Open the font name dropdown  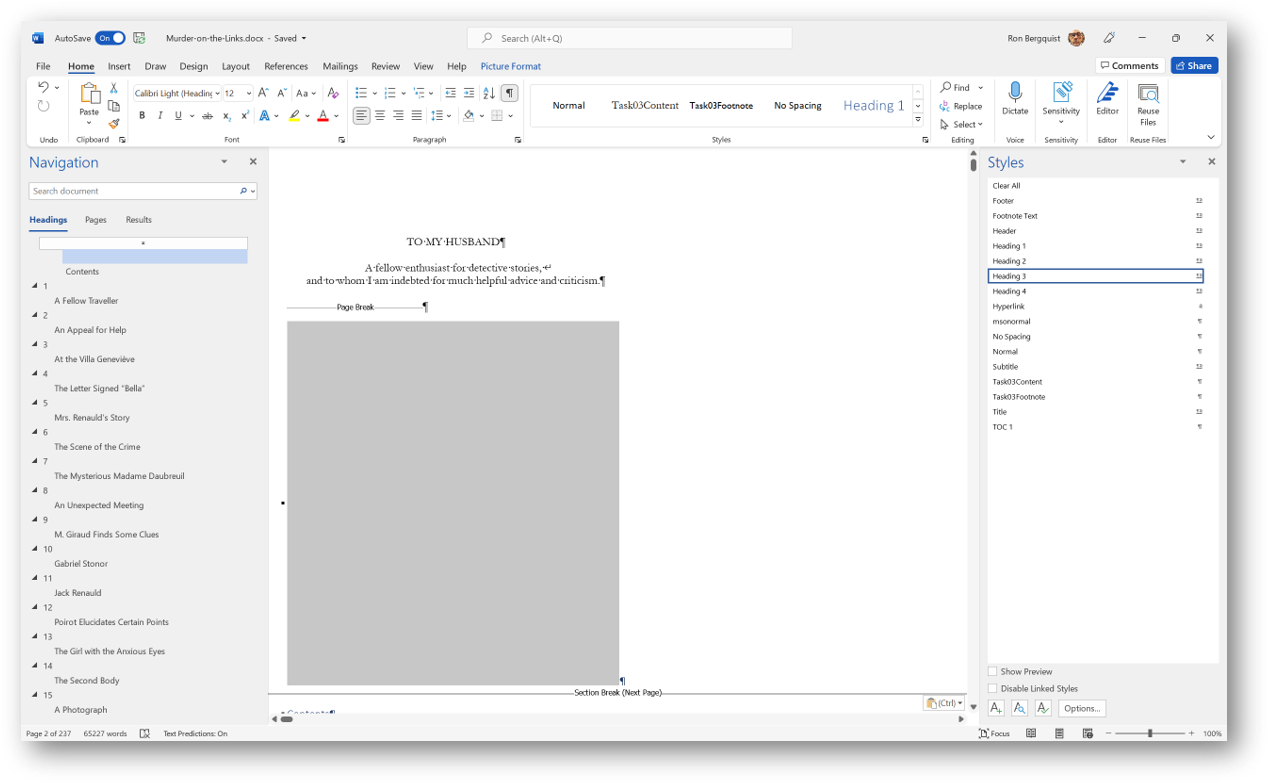pyautogui.click(x=217, y=93)
